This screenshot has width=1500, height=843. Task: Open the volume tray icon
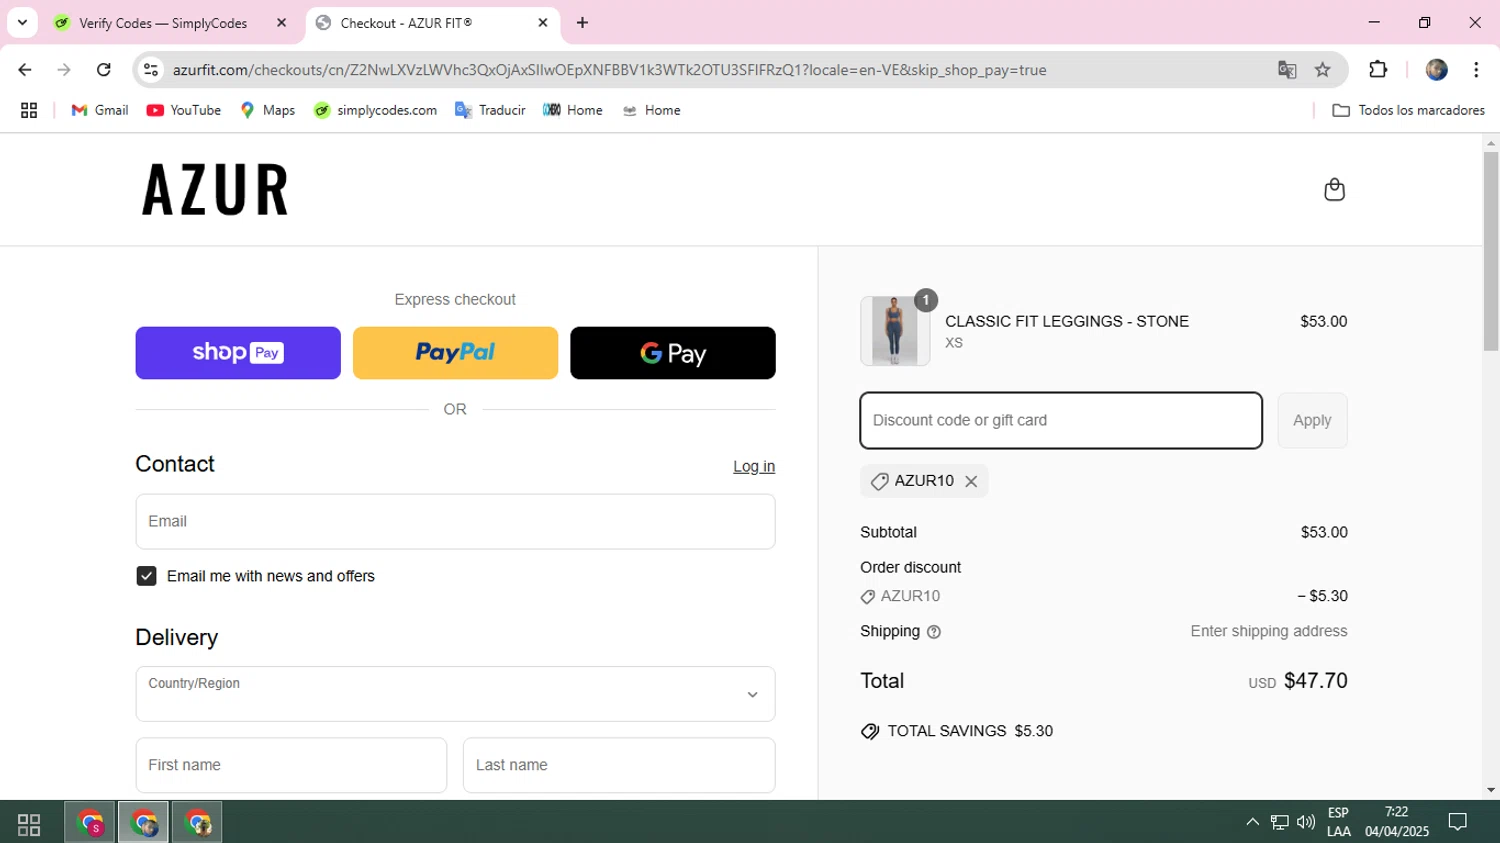click(x=1305, y=823)
